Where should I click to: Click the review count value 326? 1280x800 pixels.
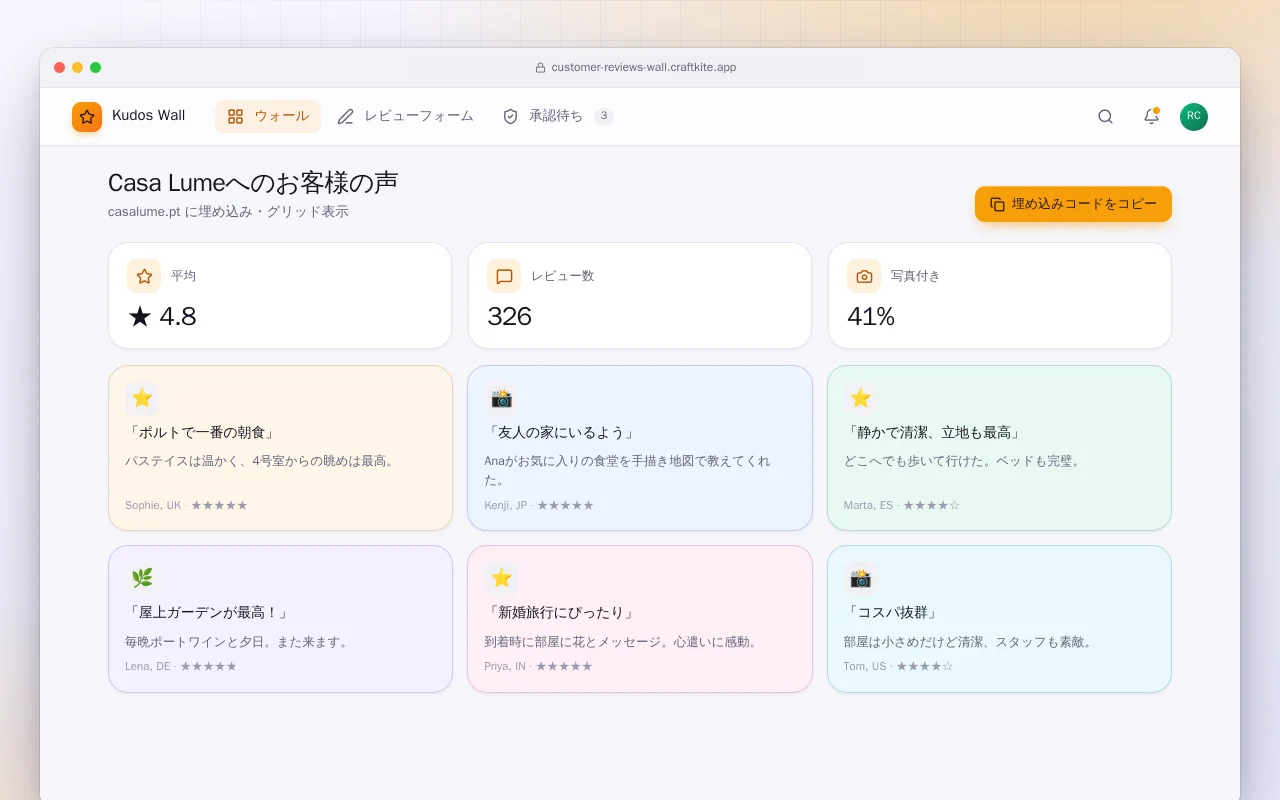point(509,317)
